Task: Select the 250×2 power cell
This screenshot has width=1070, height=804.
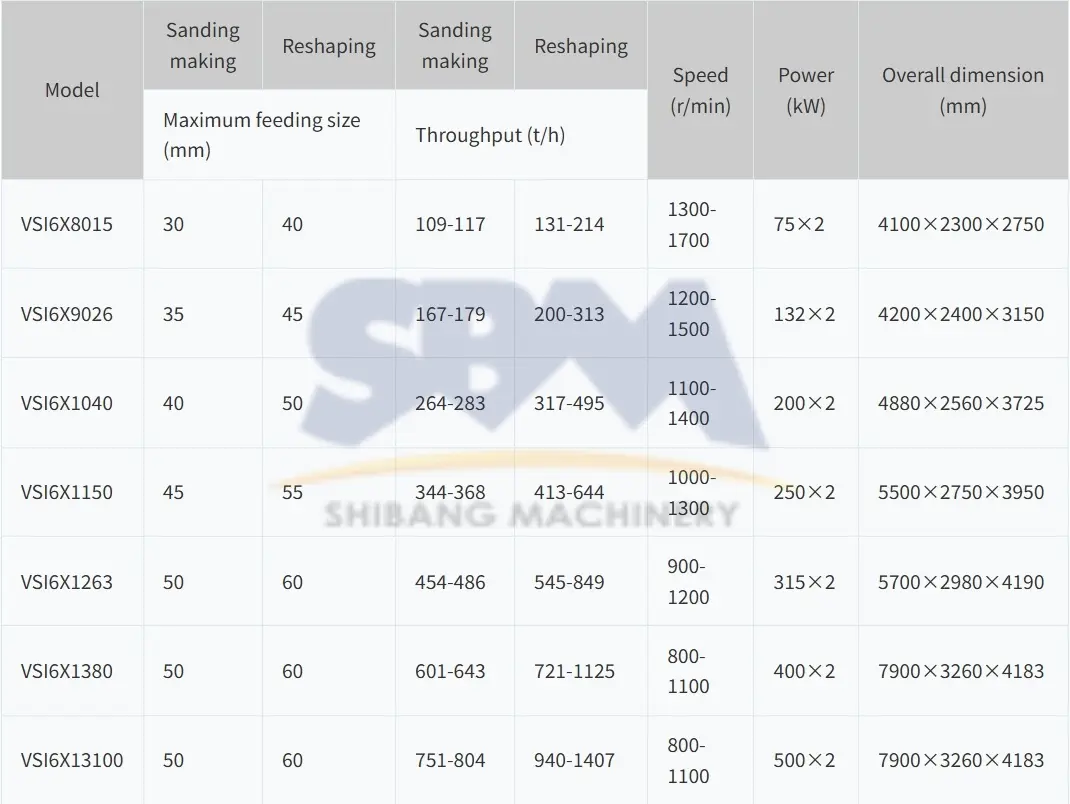Action: point(804,492)
